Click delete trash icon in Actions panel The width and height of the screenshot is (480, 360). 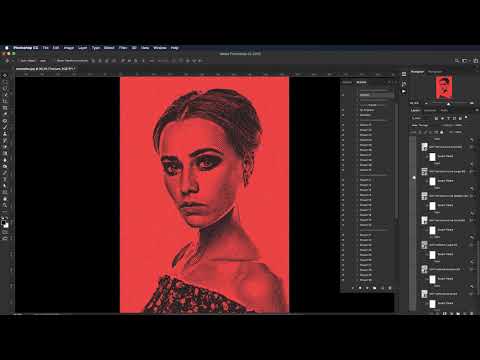(x=390, y=287)
